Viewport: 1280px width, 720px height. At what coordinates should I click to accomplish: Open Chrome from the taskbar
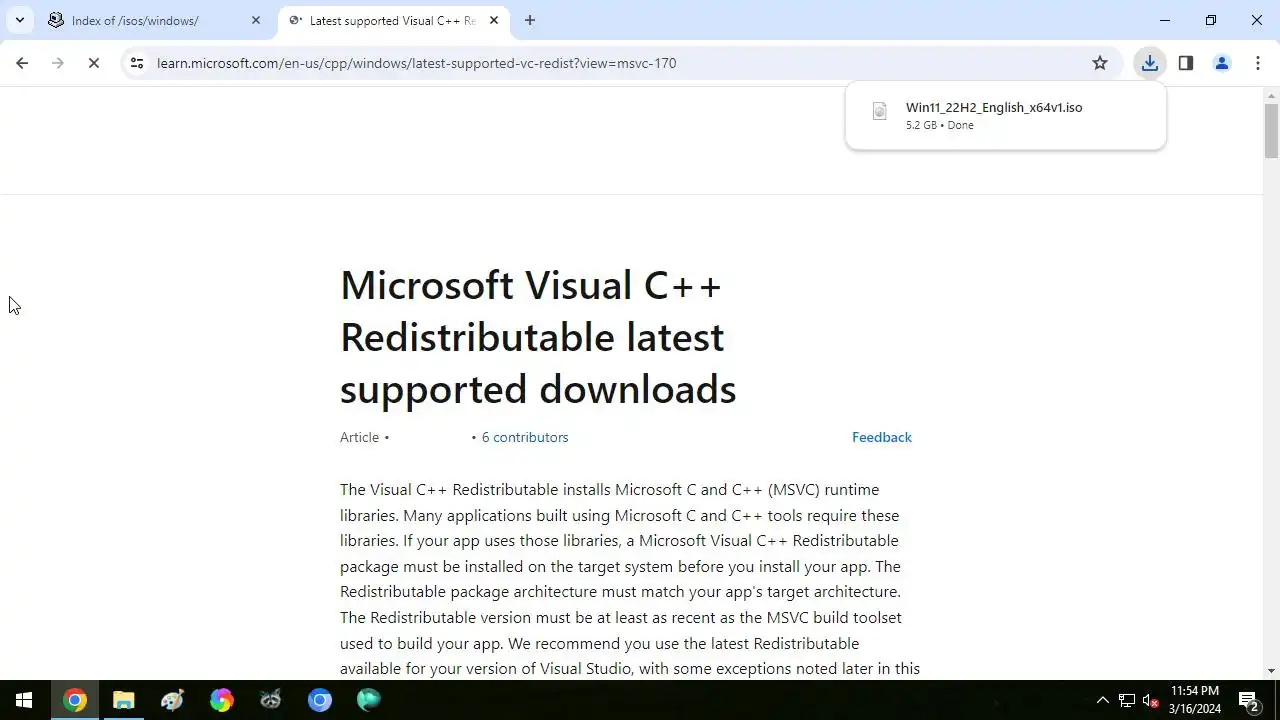[75, 700]
